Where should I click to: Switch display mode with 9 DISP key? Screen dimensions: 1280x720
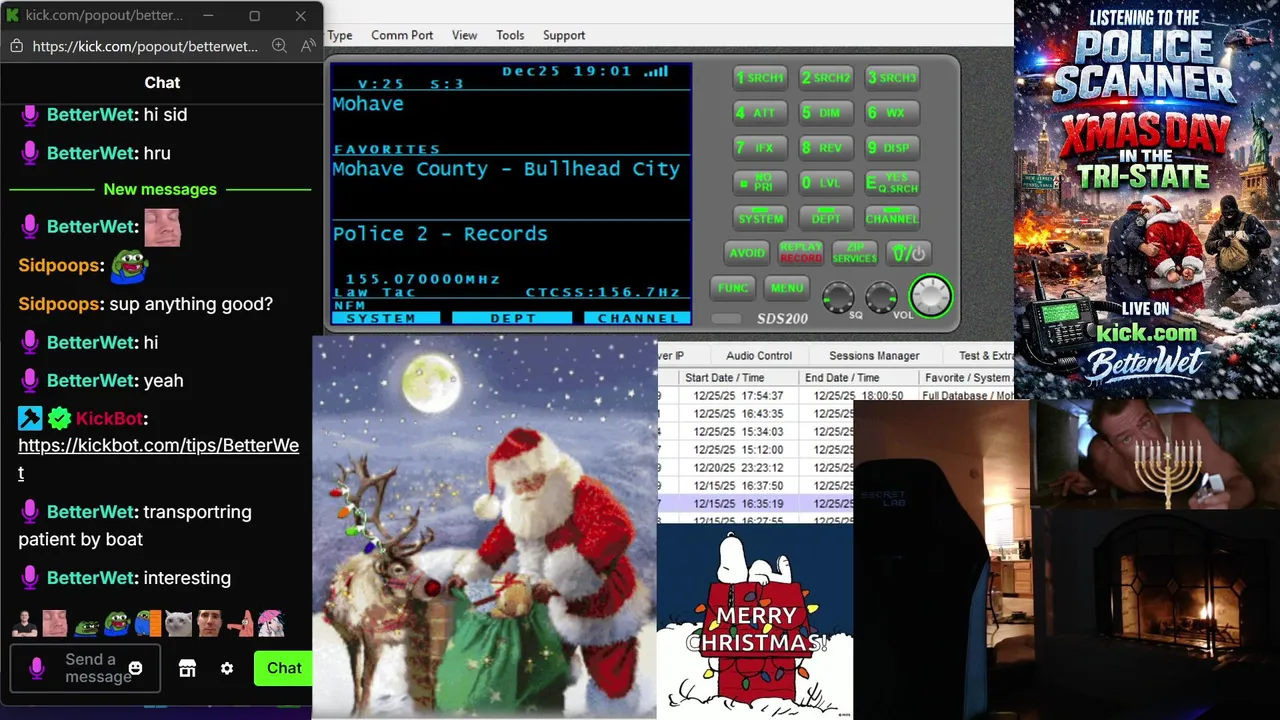pyautogui.click(x=892, y=147)
